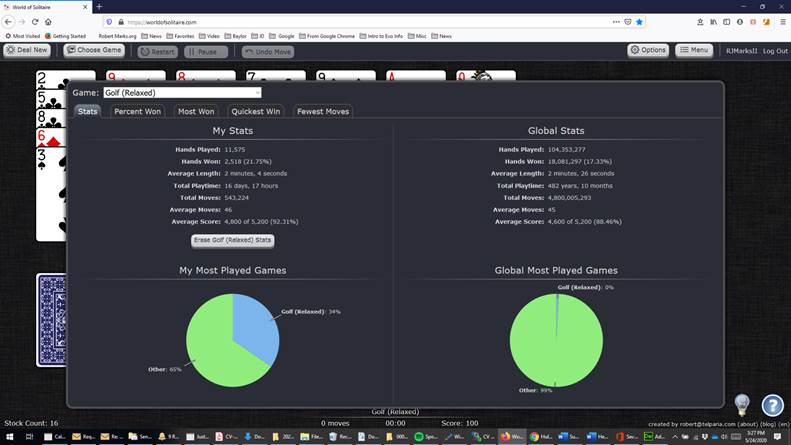The height and width of the screenshot is (445, 791).
Task: Select the Quickest Win tab
Action: pyautogui.click(x=257, y=112)
